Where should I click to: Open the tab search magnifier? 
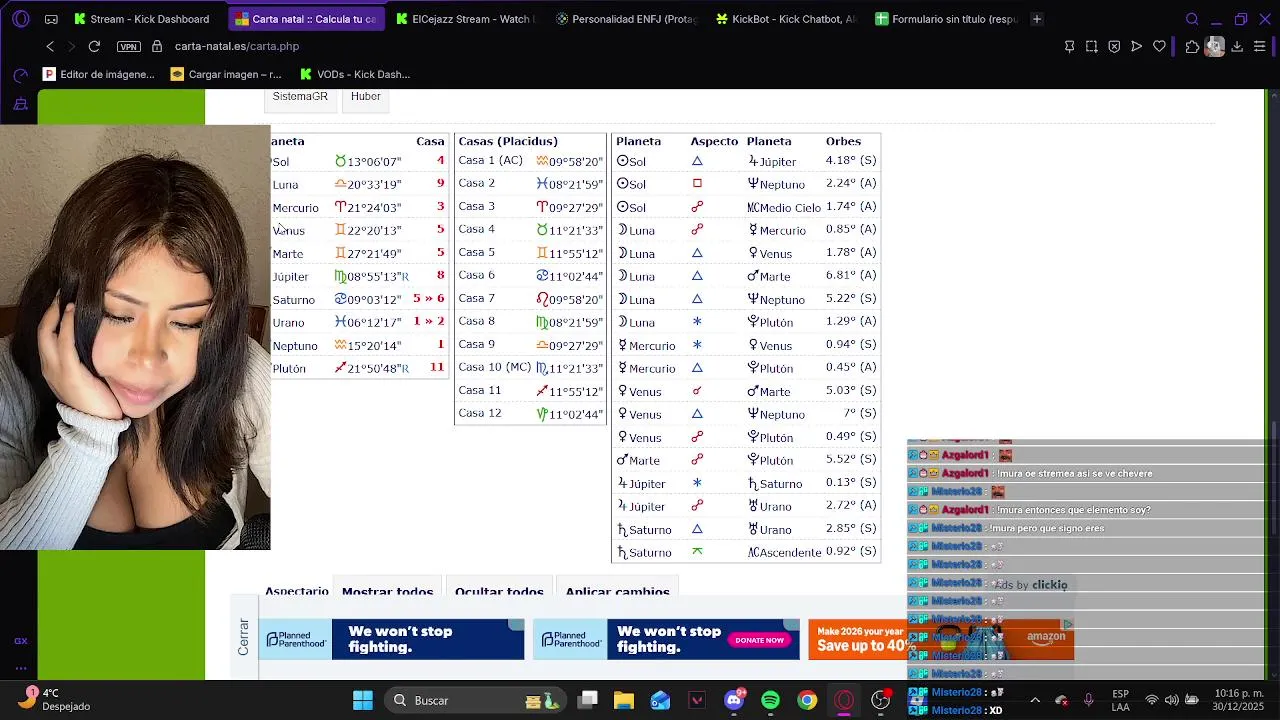pyautogui.click(x=1192, y=19)
